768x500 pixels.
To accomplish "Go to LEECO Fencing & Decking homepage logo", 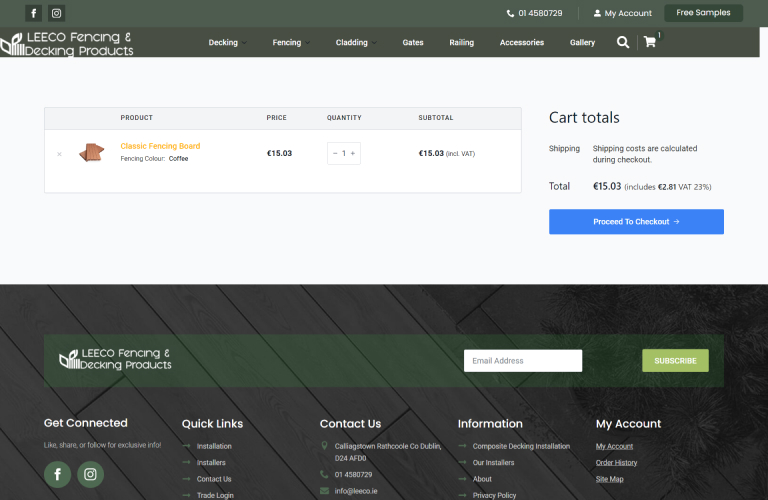I will (x=67, y=44).
